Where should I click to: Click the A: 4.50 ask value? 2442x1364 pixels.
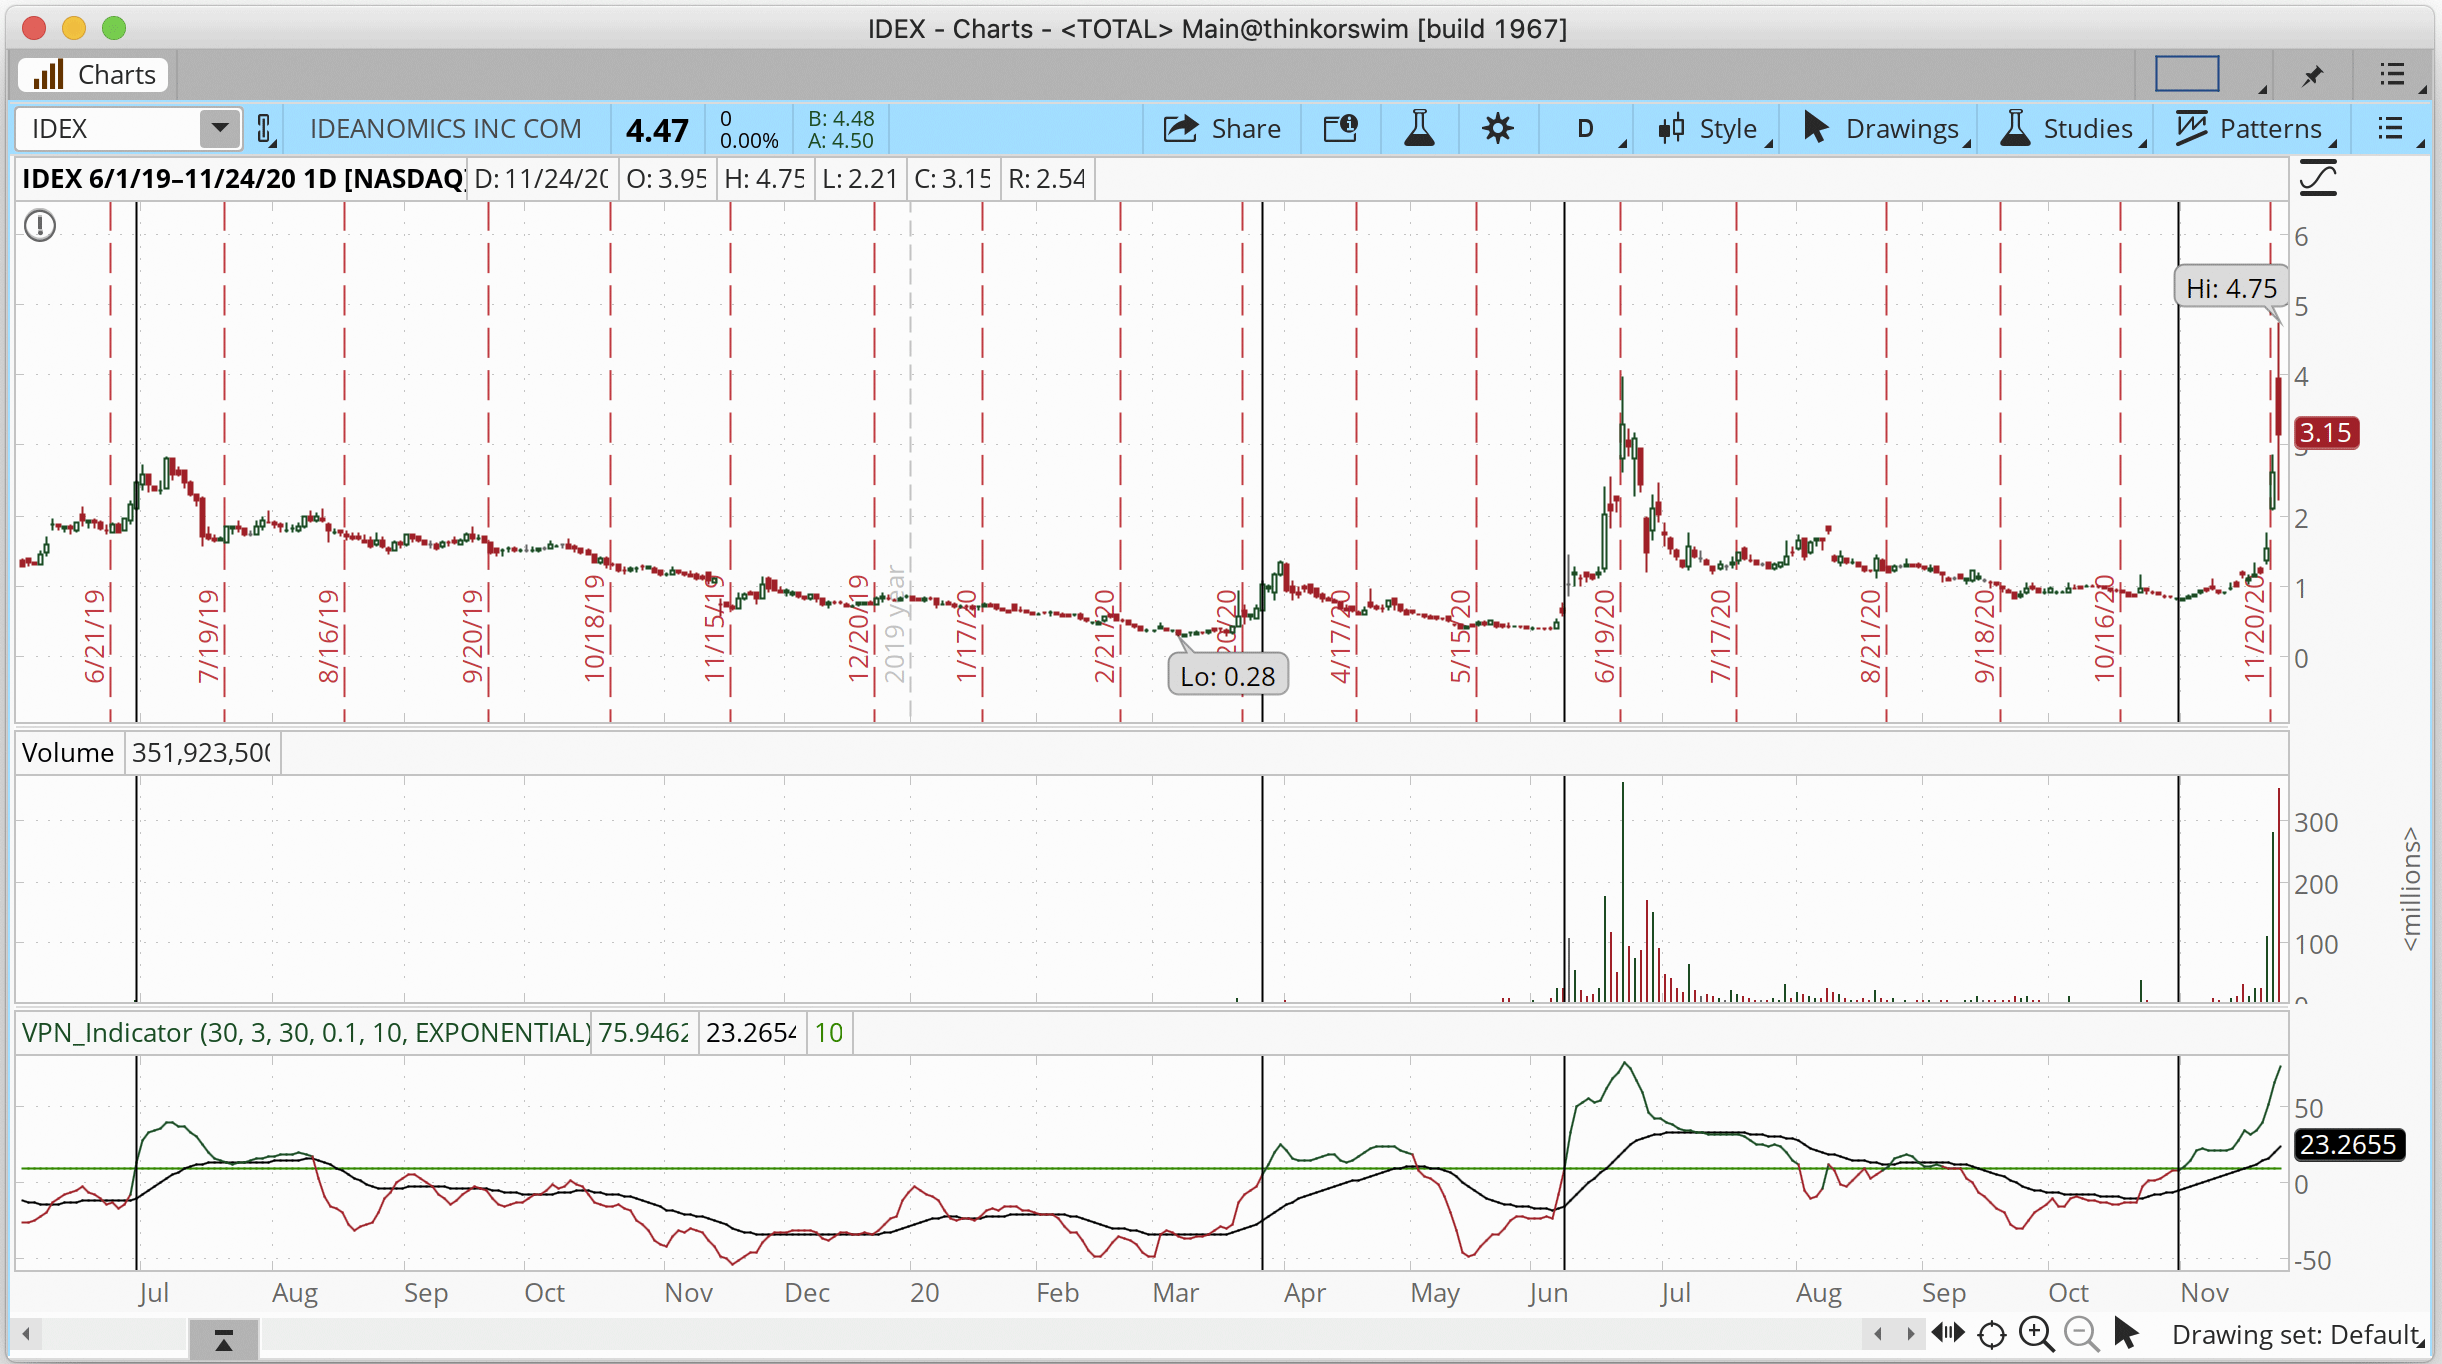click(841, 141)
